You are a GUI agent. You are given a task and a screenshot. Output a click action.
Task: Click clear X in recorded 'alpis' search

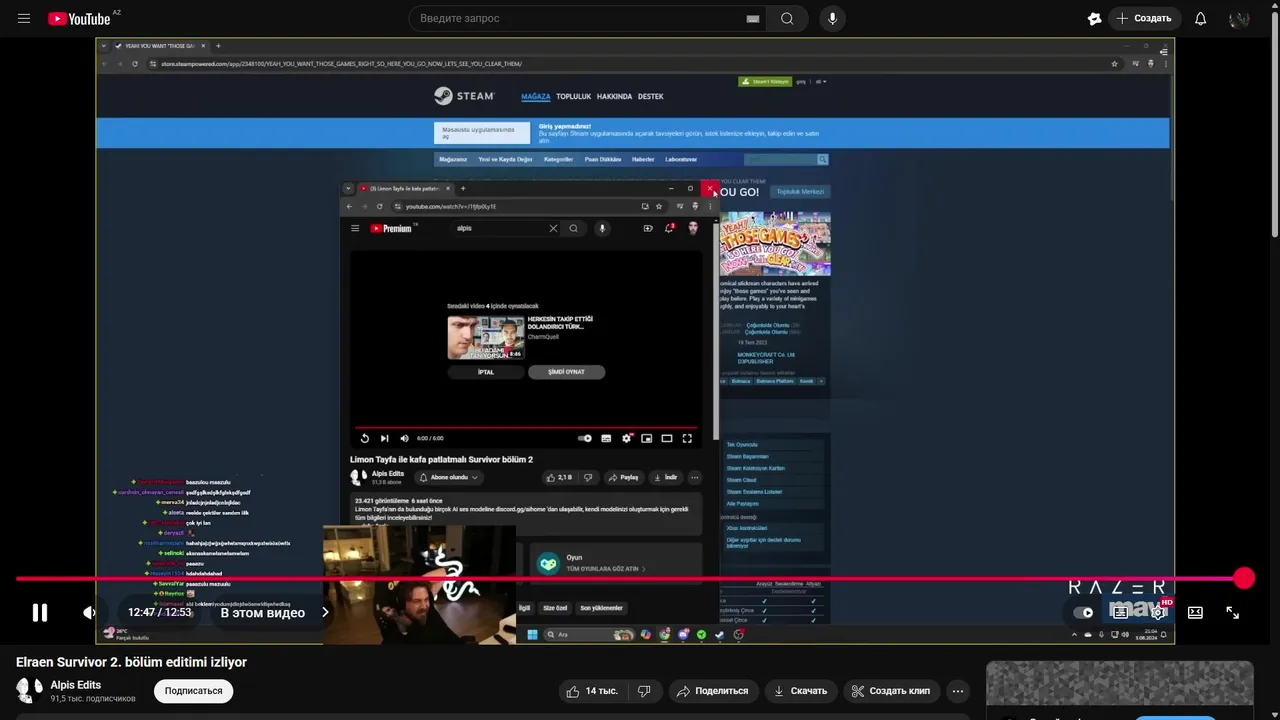tap(553, 228)
